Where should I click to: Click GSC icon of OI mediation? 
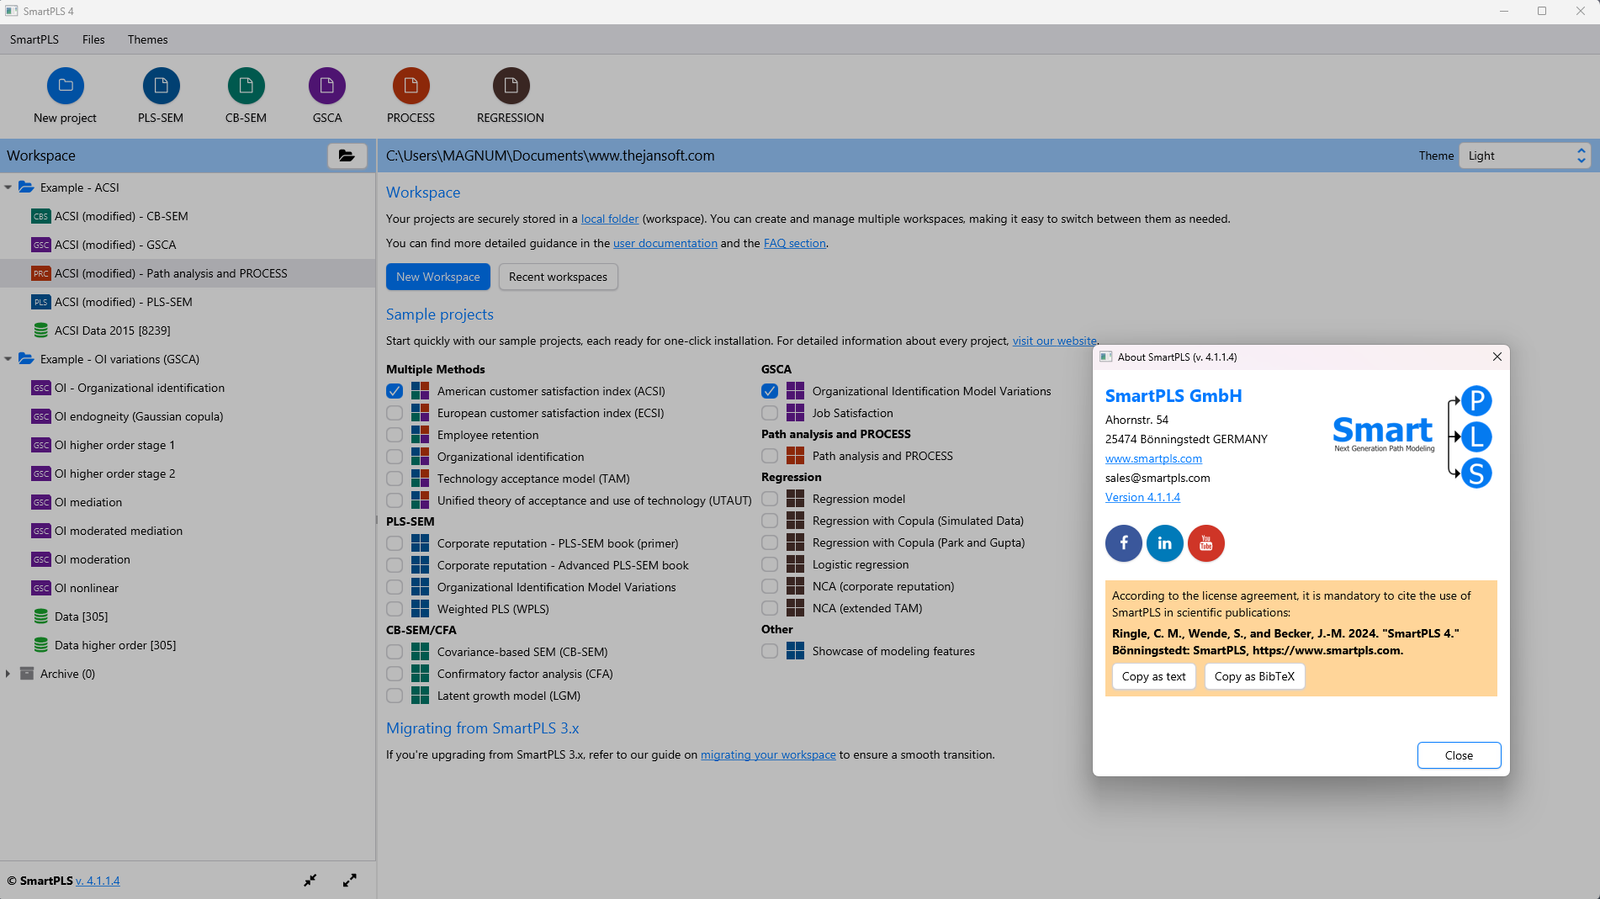(x=41, y=502)
